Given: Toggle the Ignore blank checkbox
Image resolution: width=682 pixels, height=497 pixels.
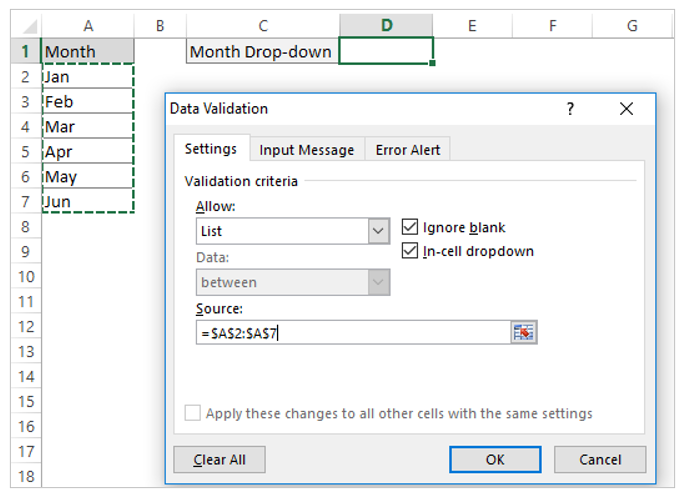Looking at the screenshot, I should coord(410,227).
